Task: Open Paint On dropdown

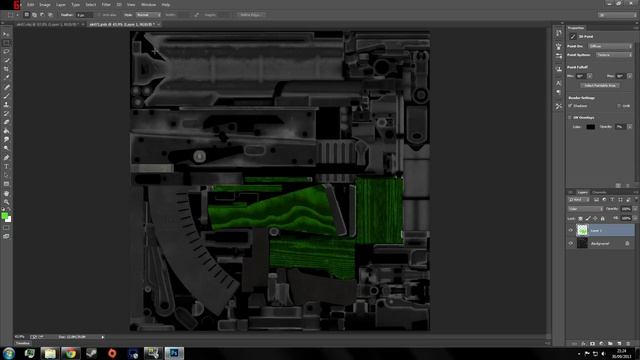Action: [610, 46]
